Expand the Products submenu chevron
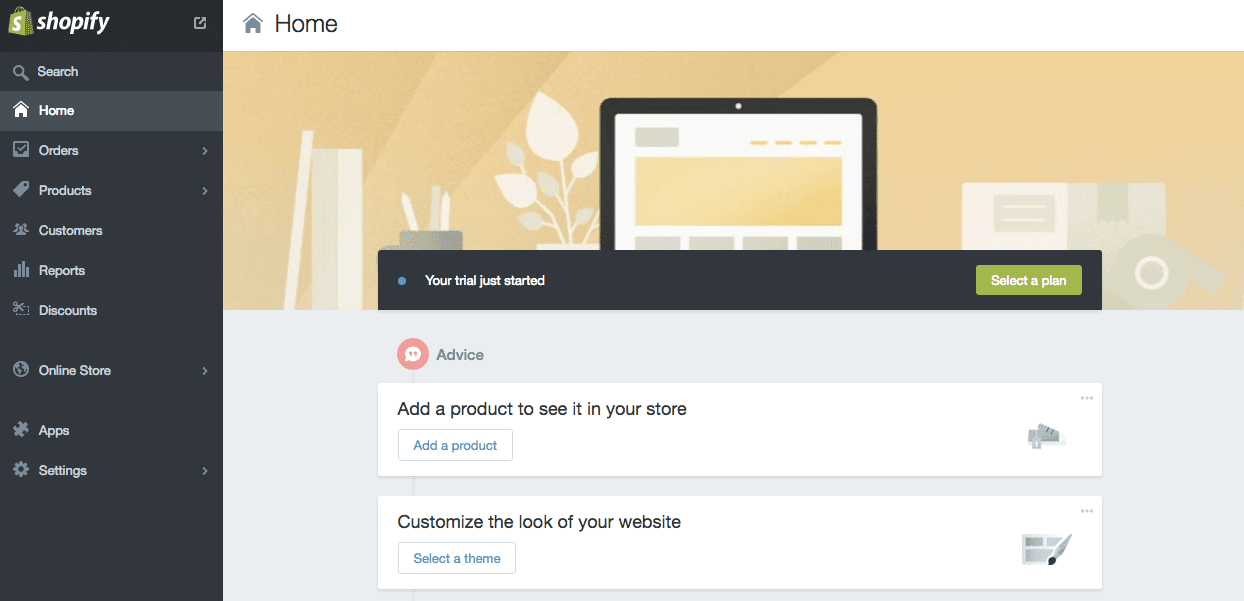This screenshot has height=601, width=1244. (205, 191)
